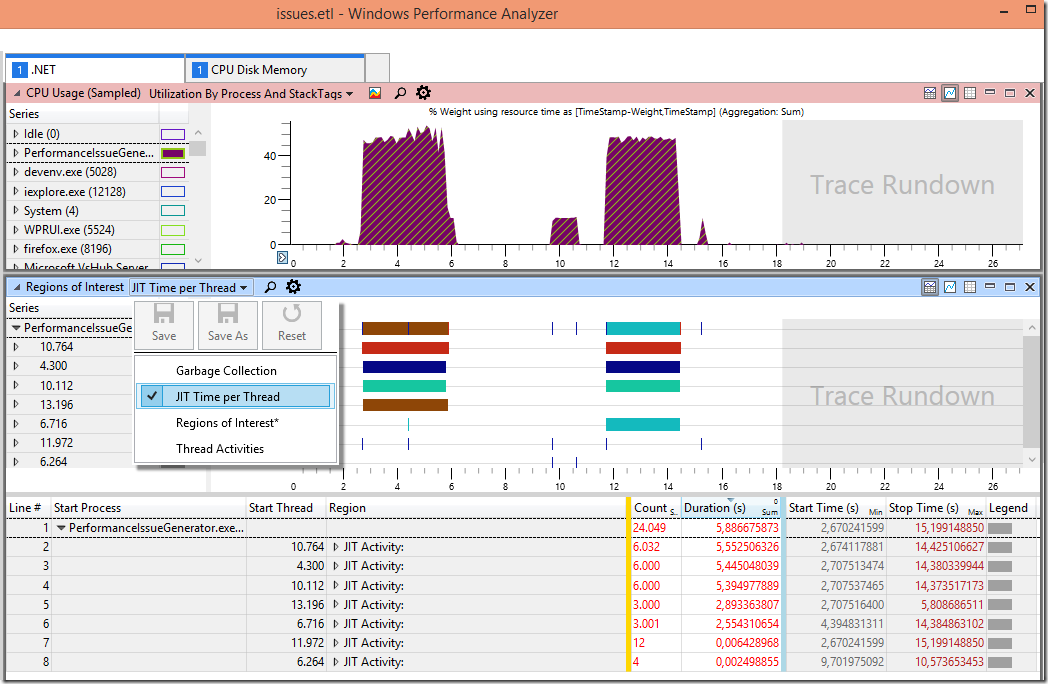Expand devenv.exe (5028) series
1048x684 pixels.
pyautogui.click(x=15, y=172)
